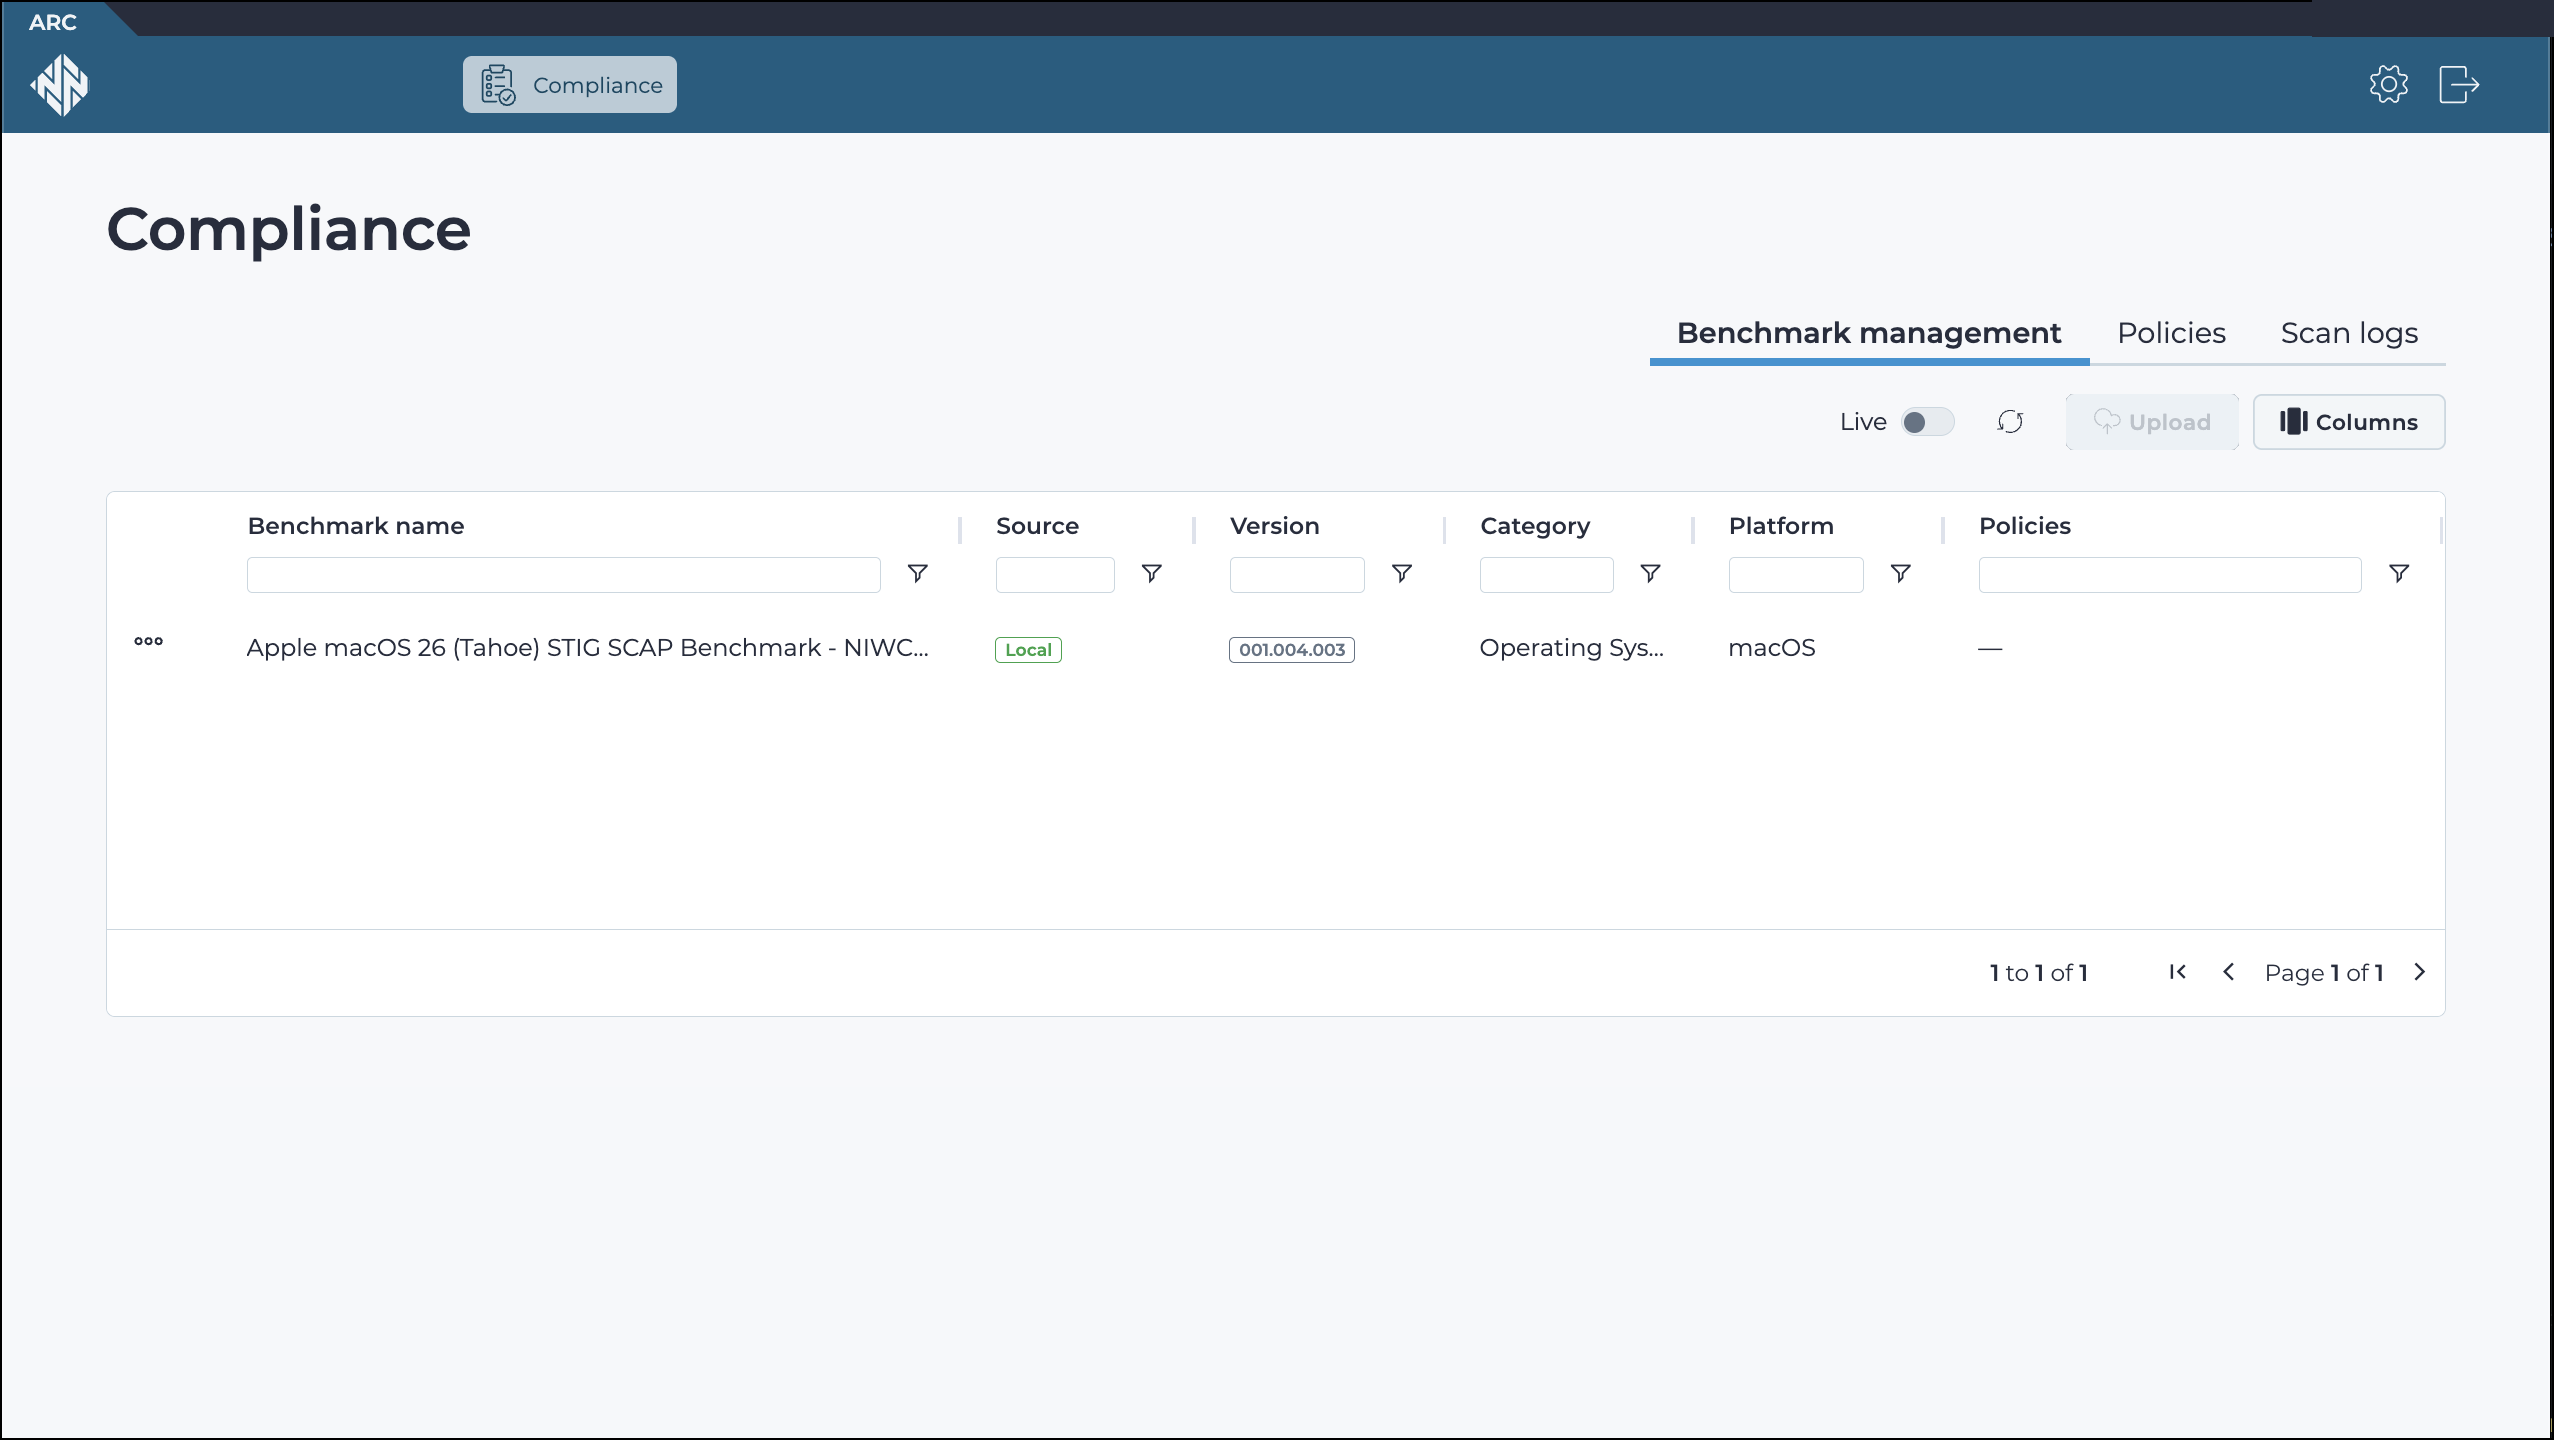Screen dimensions: 2554x1440
Task: Open the row actions three-dot menu
Action: pyautogui.click(x=148, y=641)
